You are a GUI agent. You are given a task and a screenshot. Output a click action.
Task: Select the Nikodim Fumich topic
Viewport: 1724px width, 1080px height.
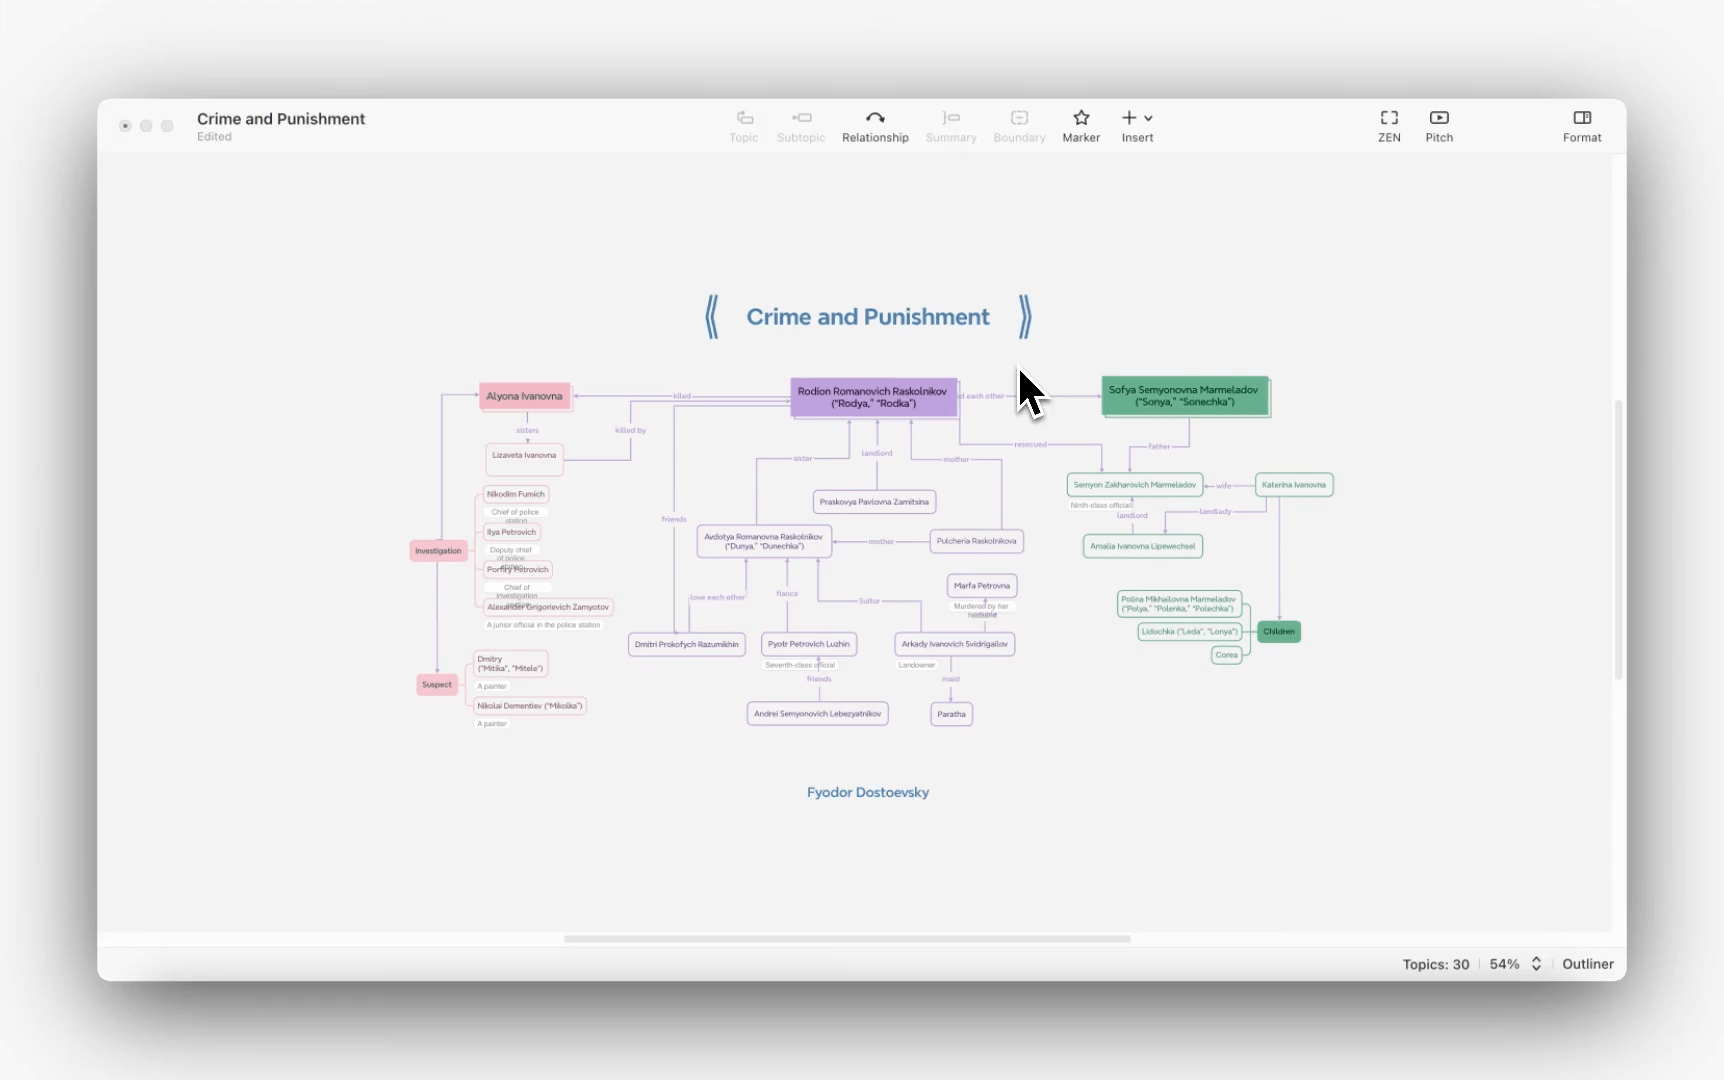tap(516, 494)
